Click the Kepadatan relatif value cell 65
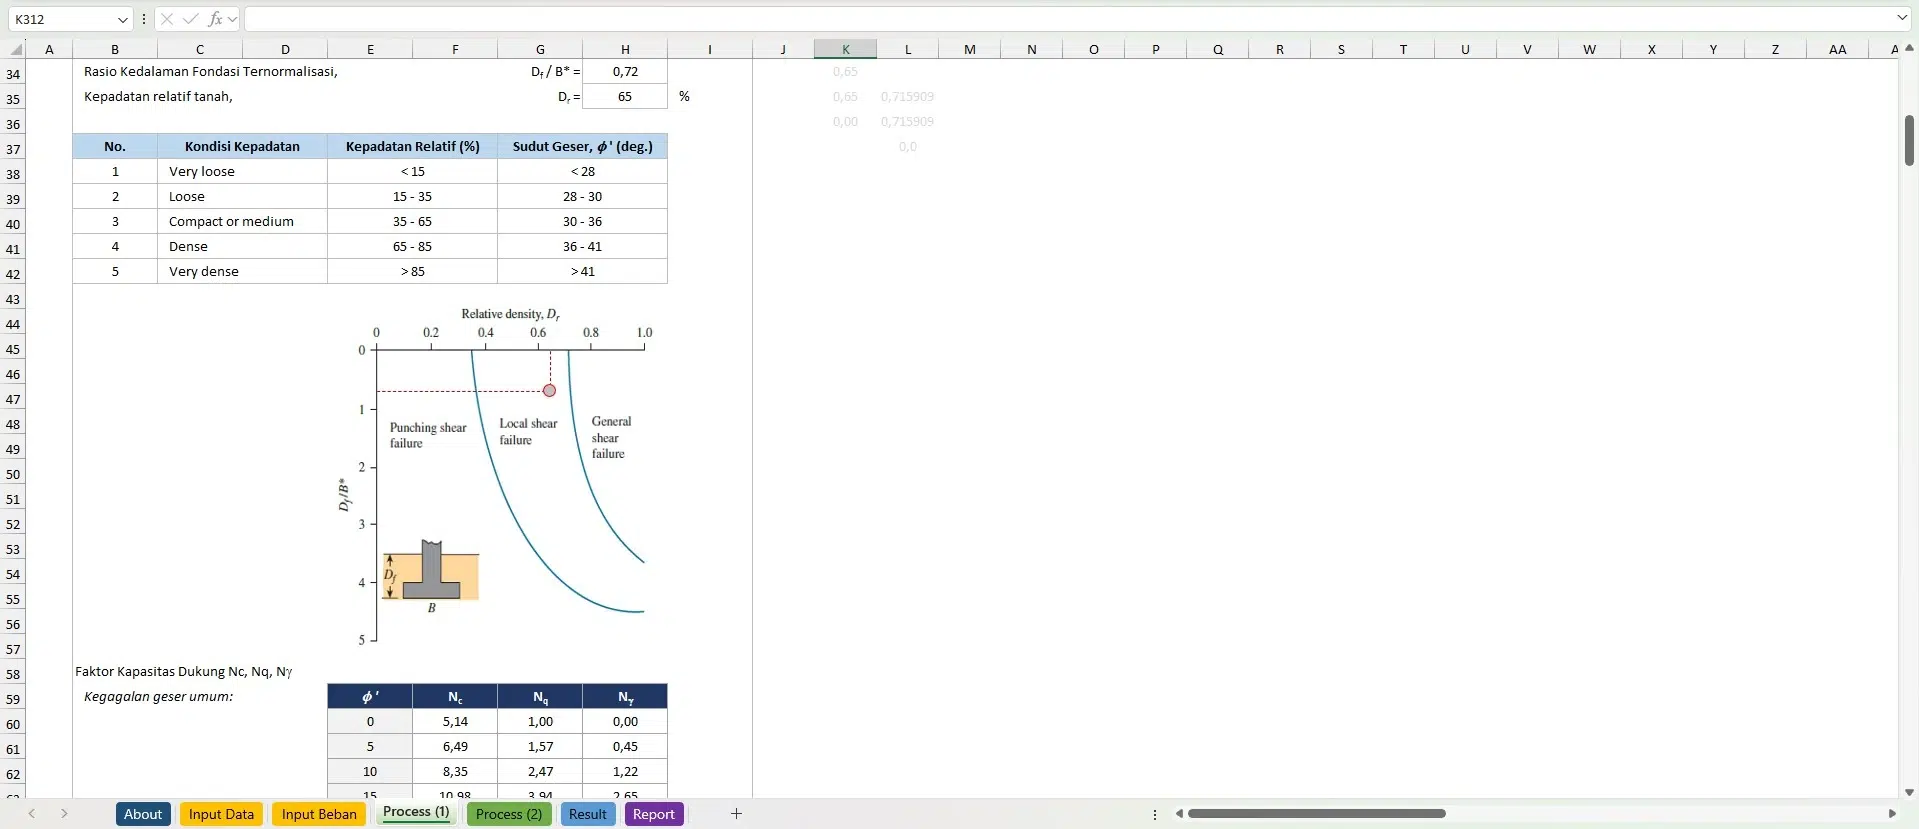The height and width of the screenshot is (829, 1919). [625, 97]
